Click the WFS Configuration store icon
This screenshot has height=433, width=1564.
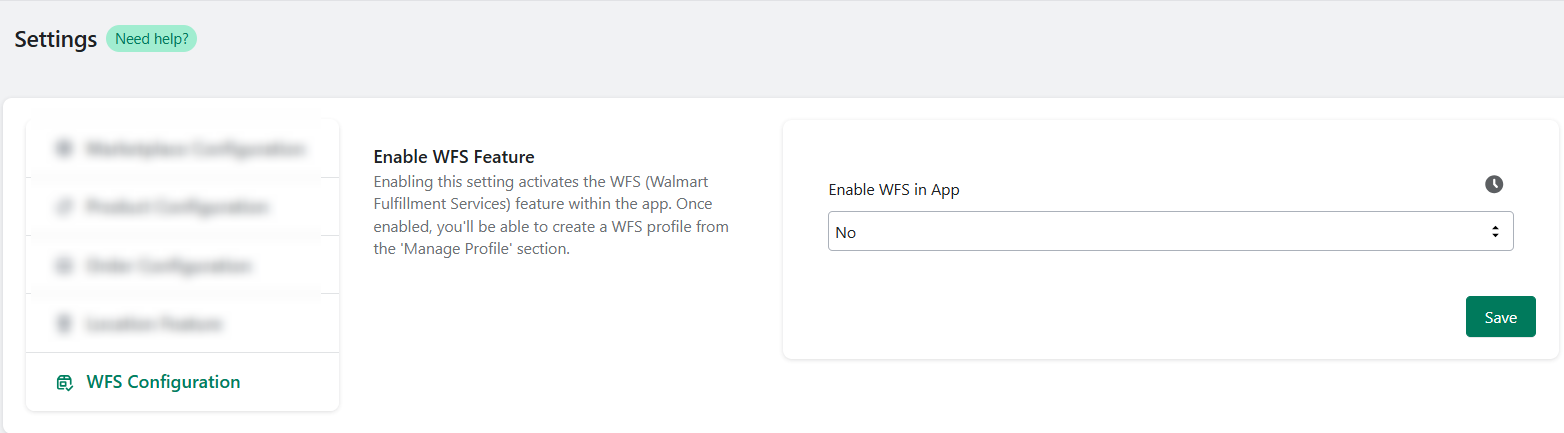click(x=65, y=382)
